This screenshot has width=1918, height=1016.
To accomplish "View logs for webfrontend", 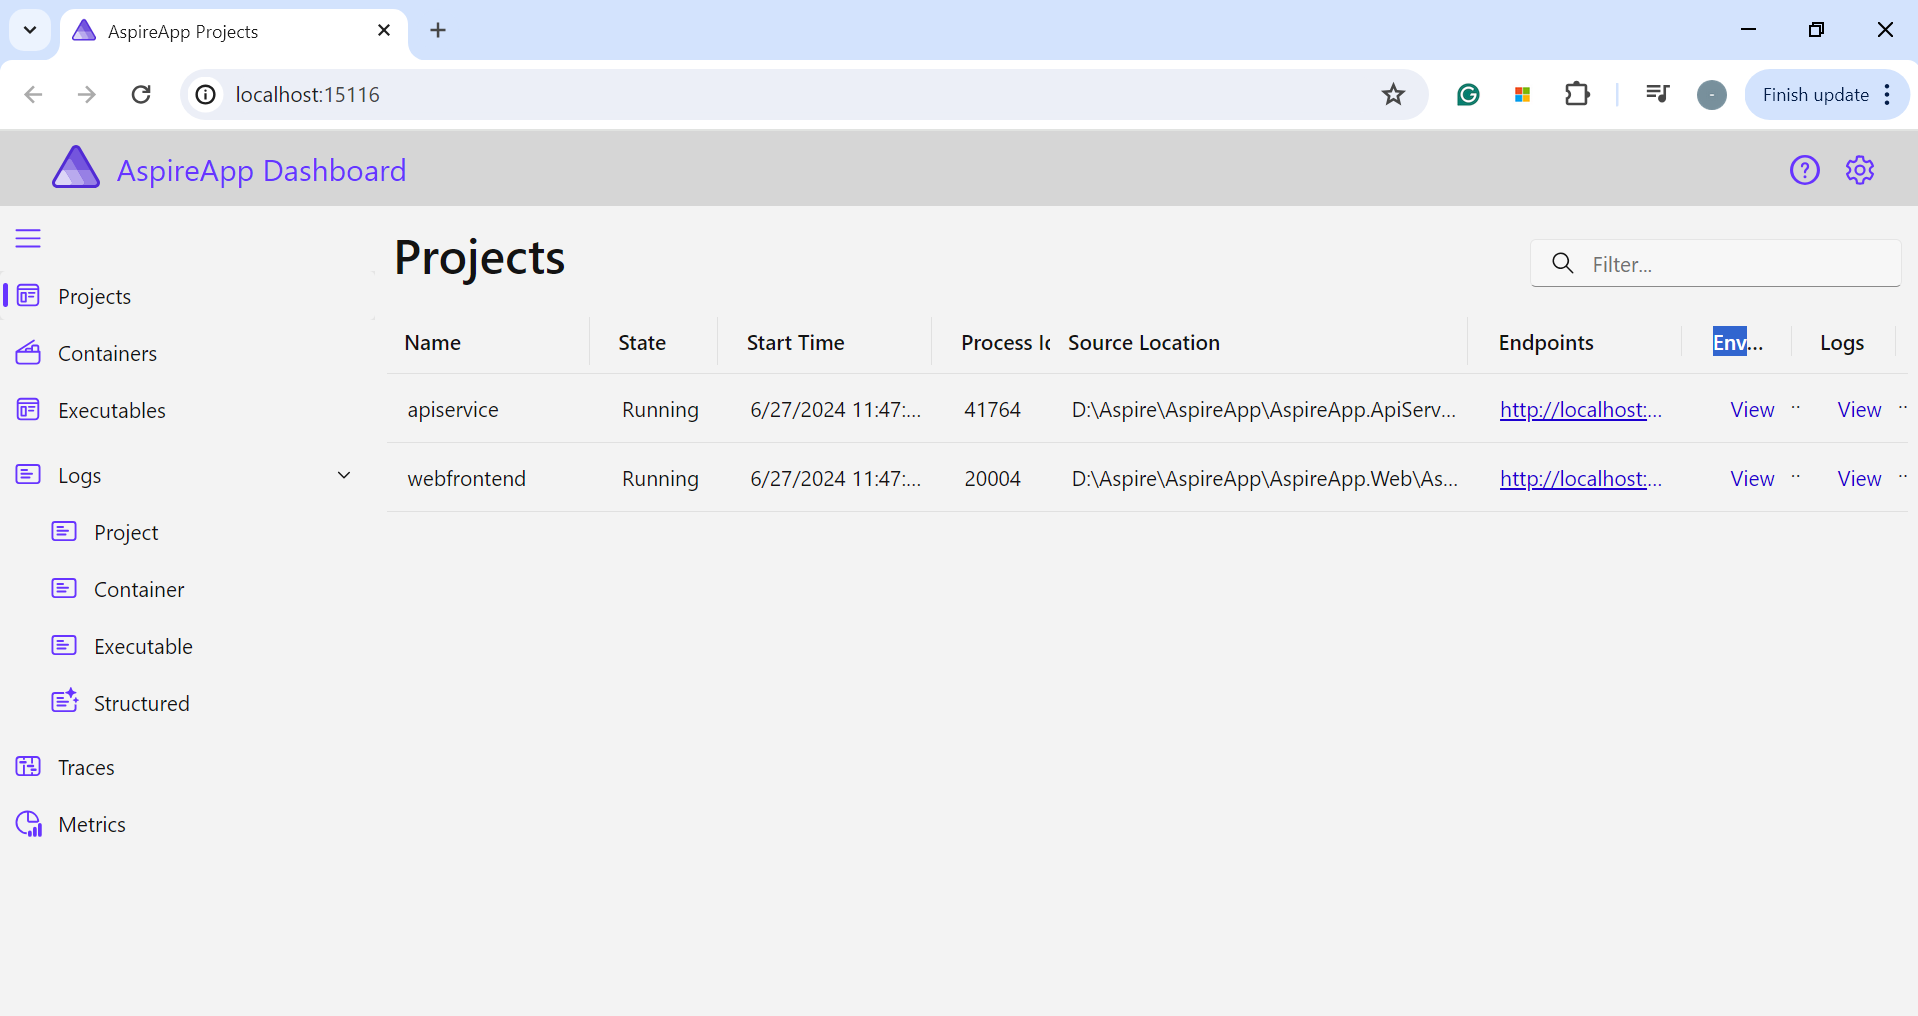I will click(1859, 479).
